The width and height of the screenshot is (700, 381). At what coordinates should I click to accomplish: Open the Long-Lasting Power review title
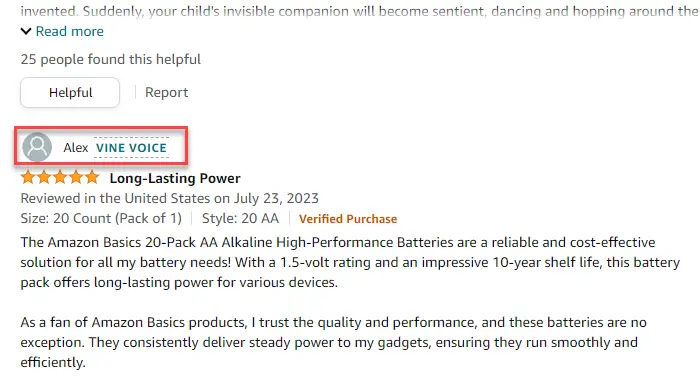tap(175, 178)
